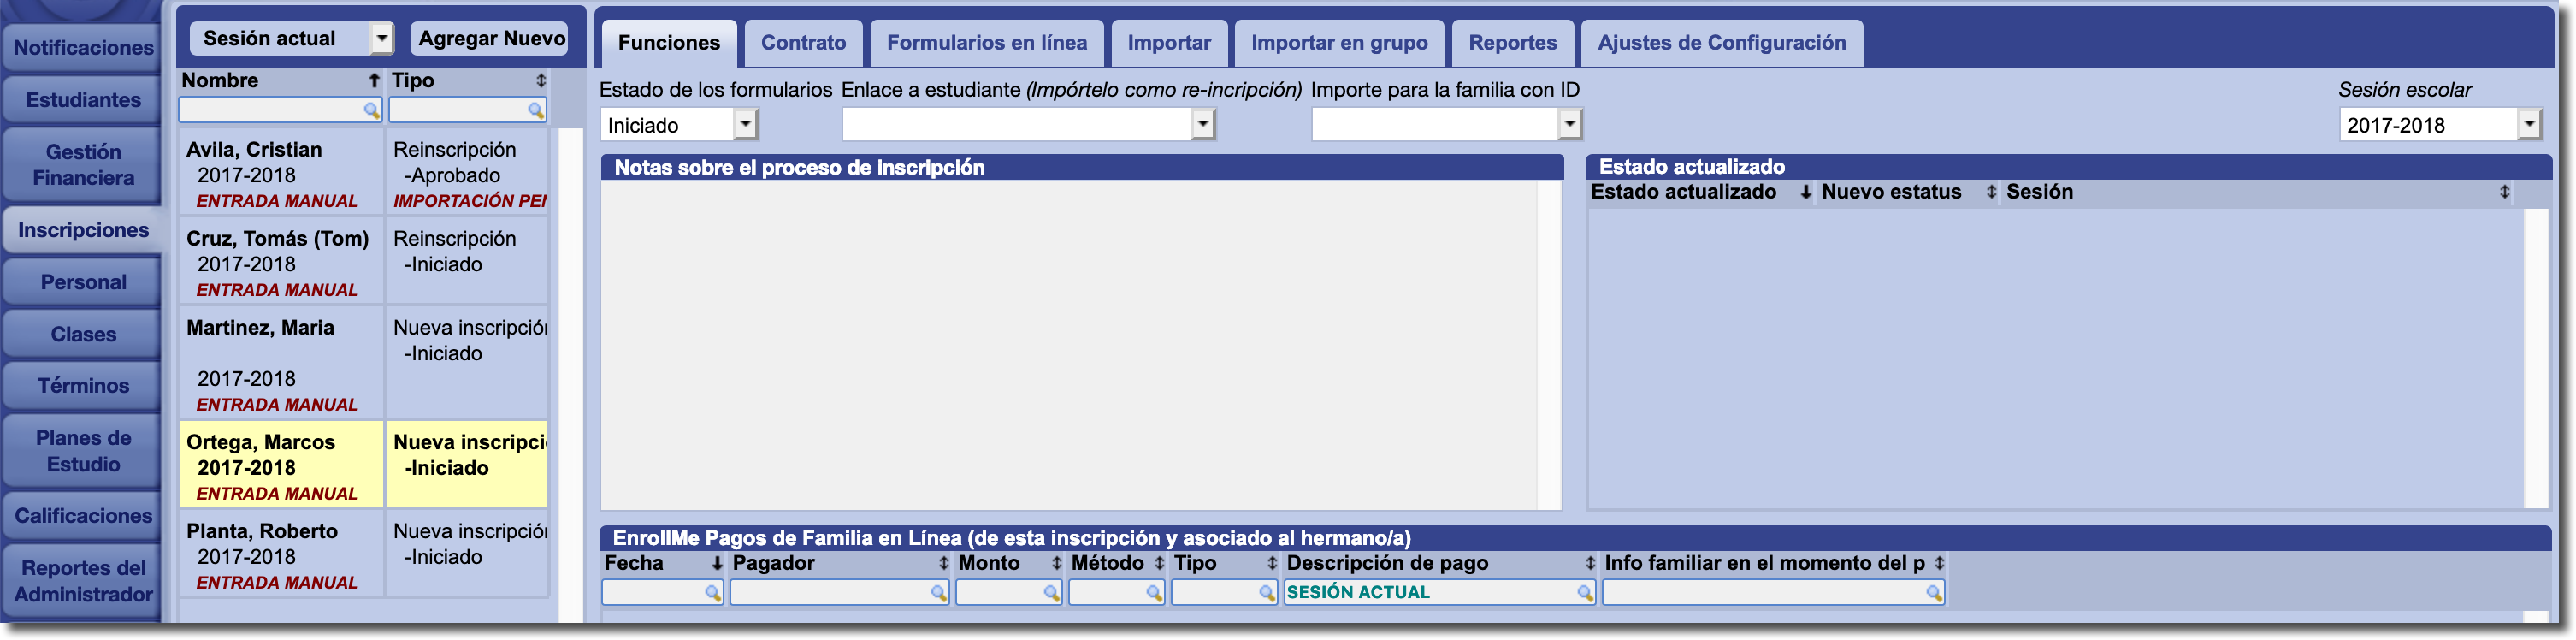Click sort arrows beside Monto column

tap(1056, 564)
